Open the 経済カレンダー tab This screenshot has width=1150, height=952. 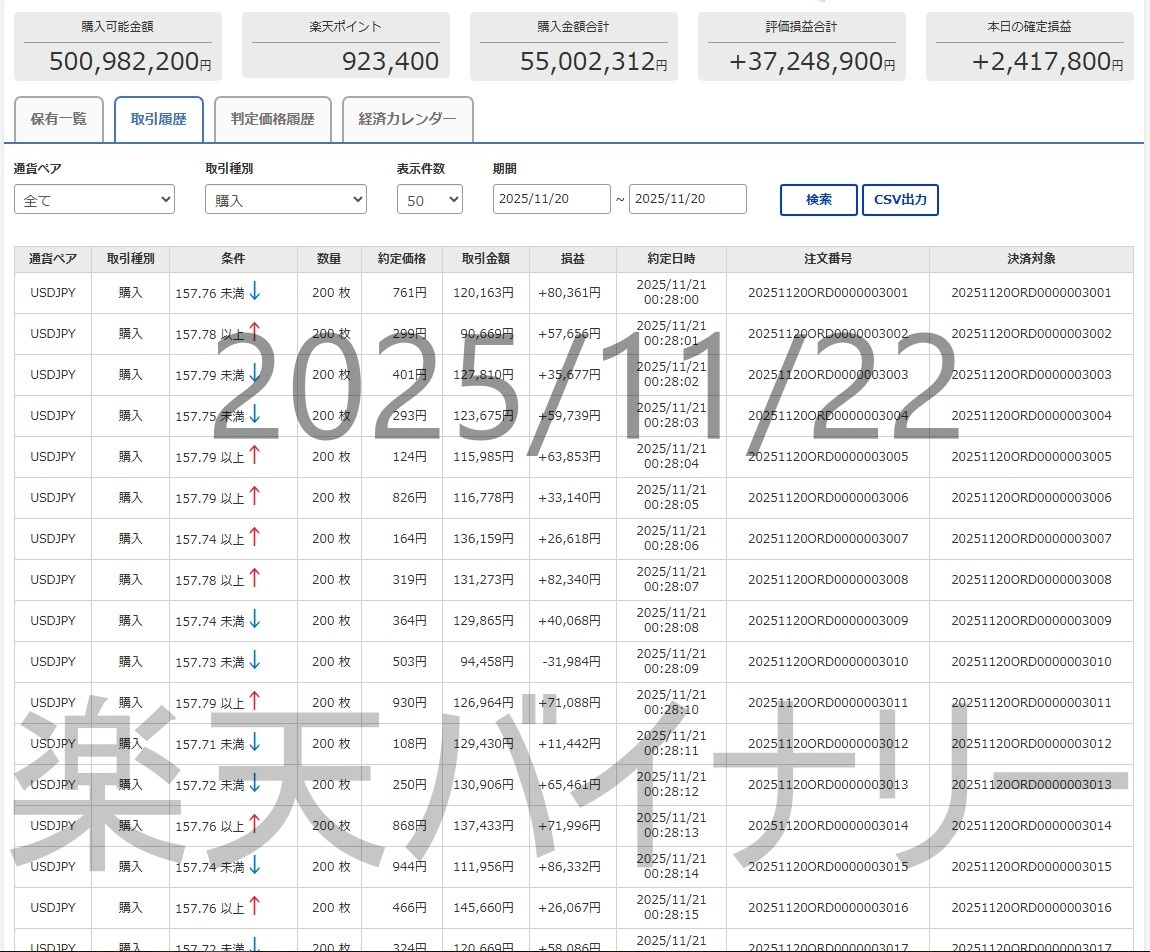(407, 119)
